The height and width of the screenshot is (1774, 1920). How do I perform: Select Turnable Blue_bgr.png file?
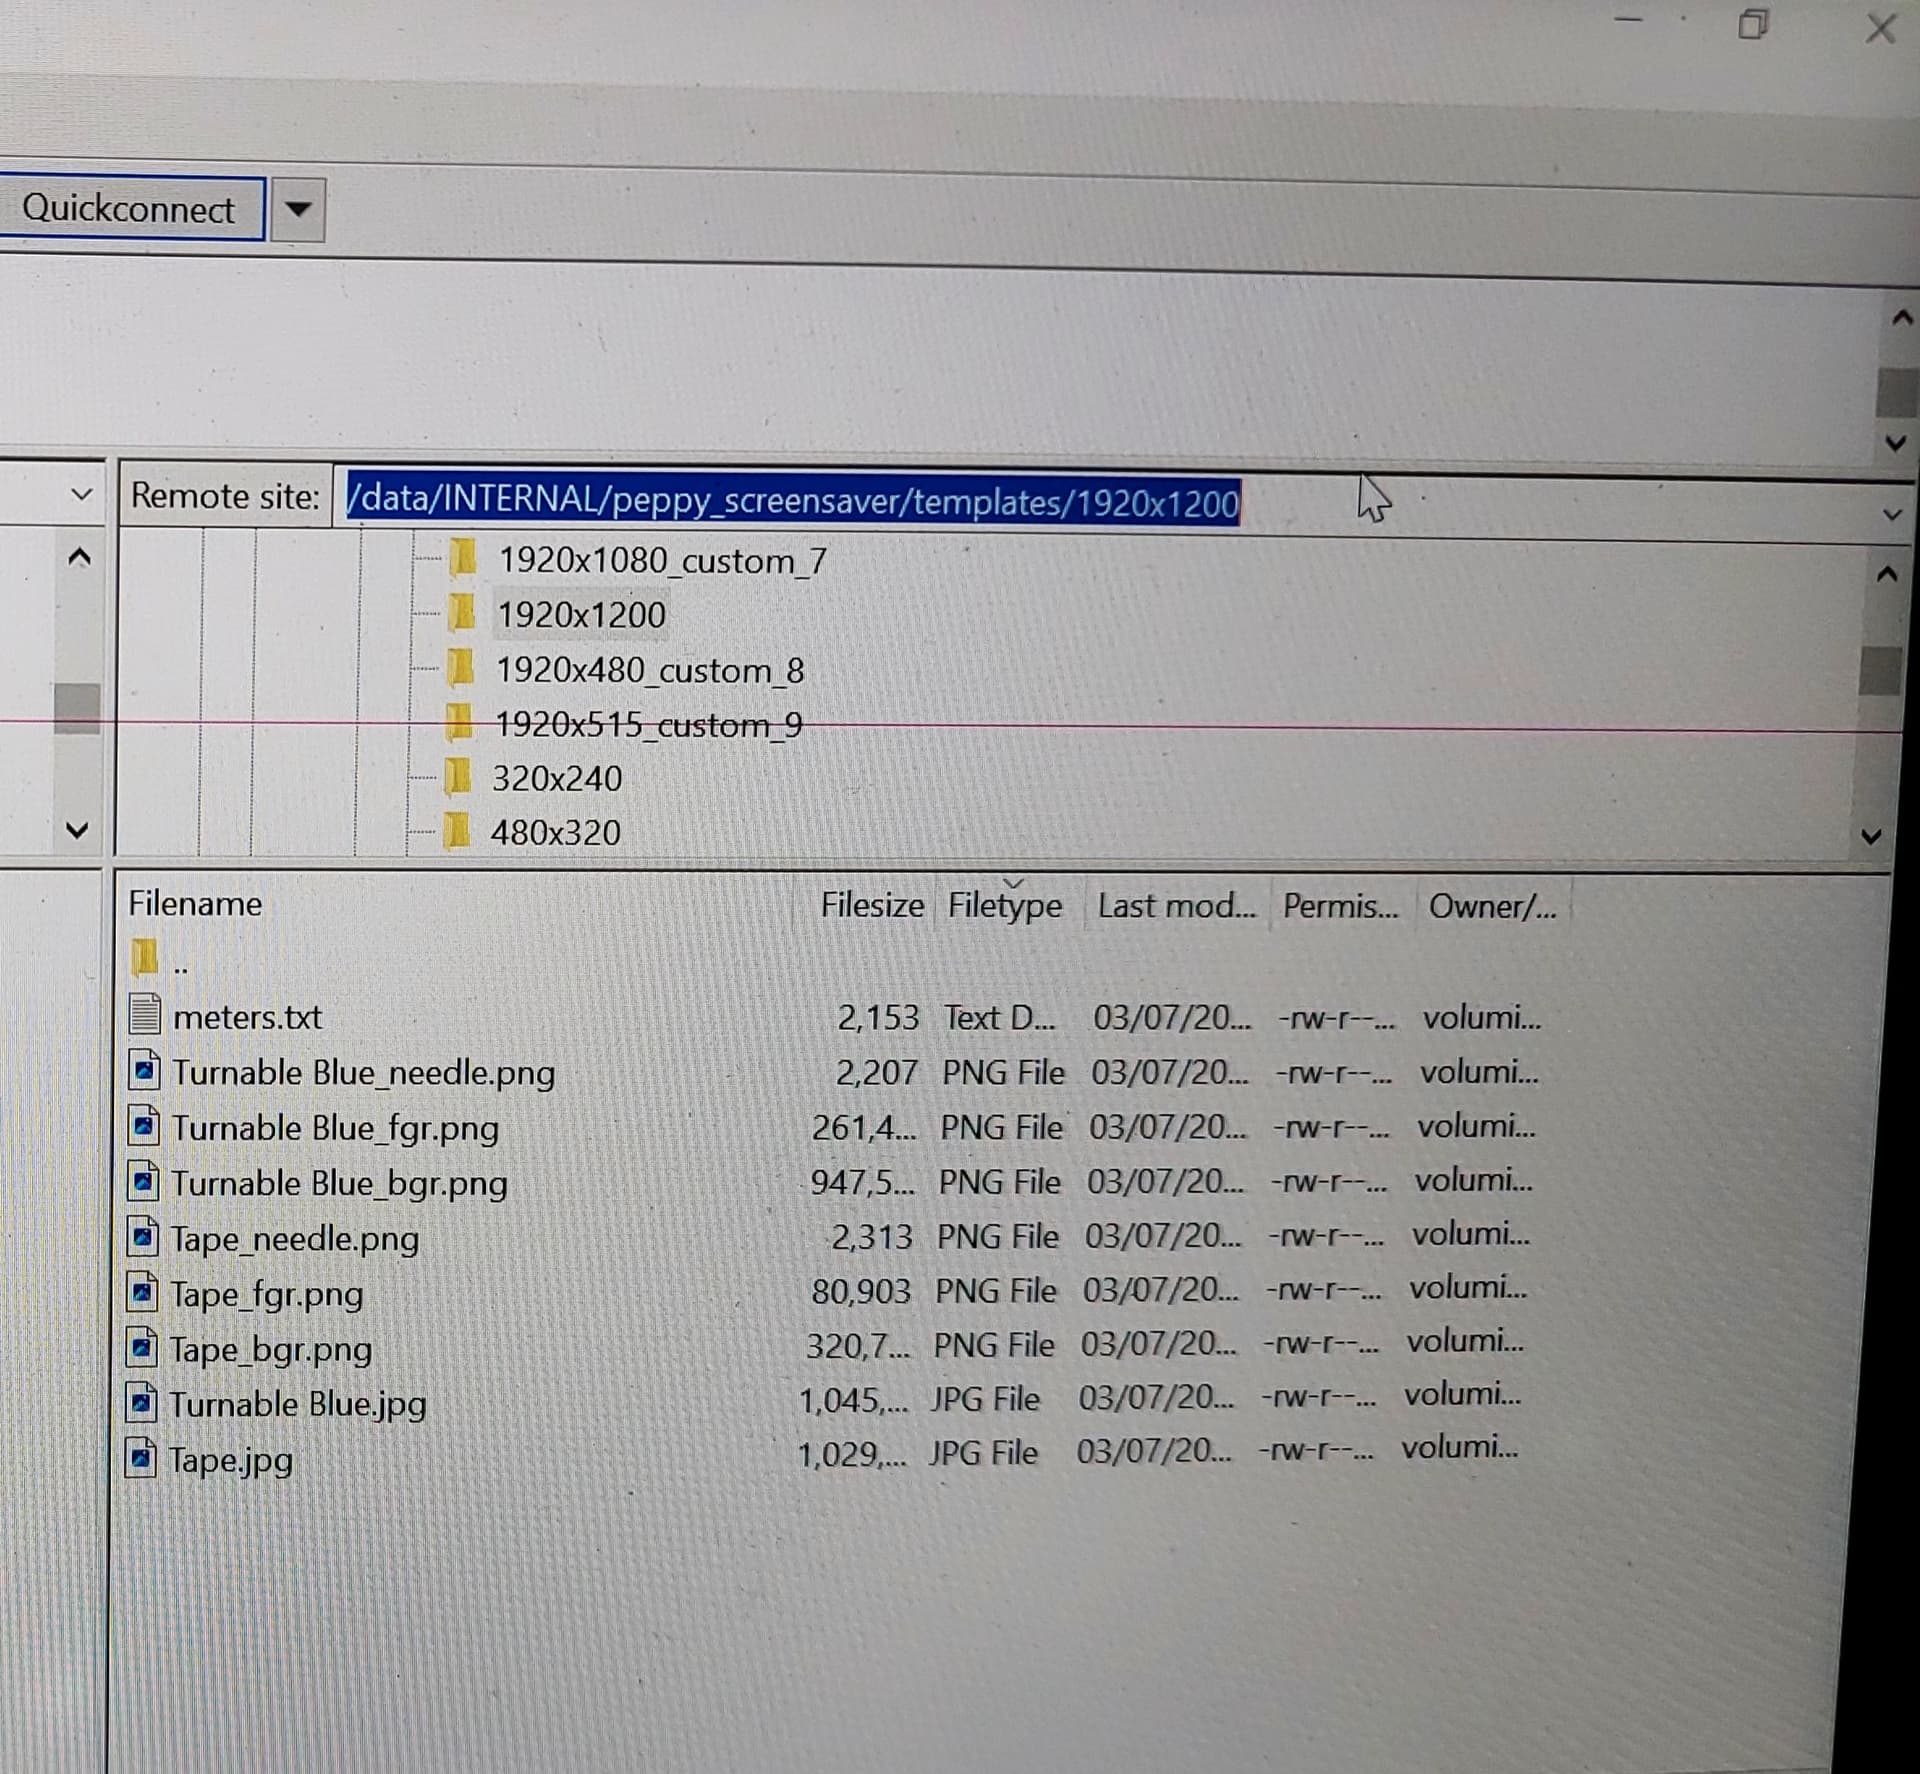339,1183
